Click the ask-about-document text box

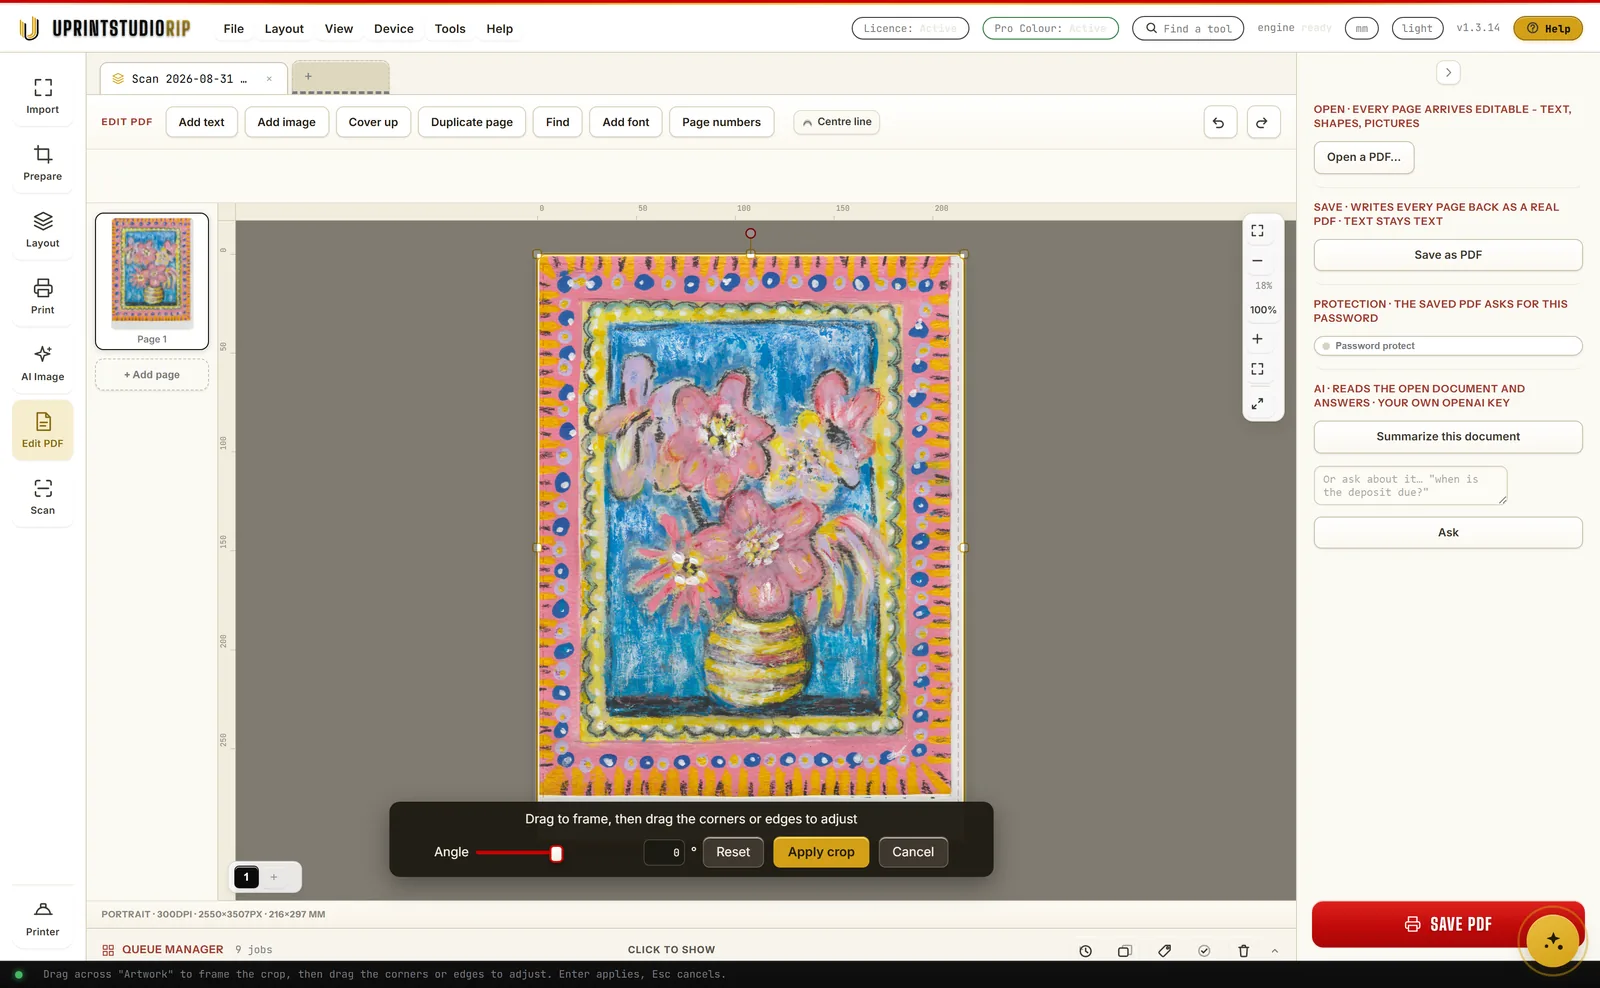pos(1410,486)
